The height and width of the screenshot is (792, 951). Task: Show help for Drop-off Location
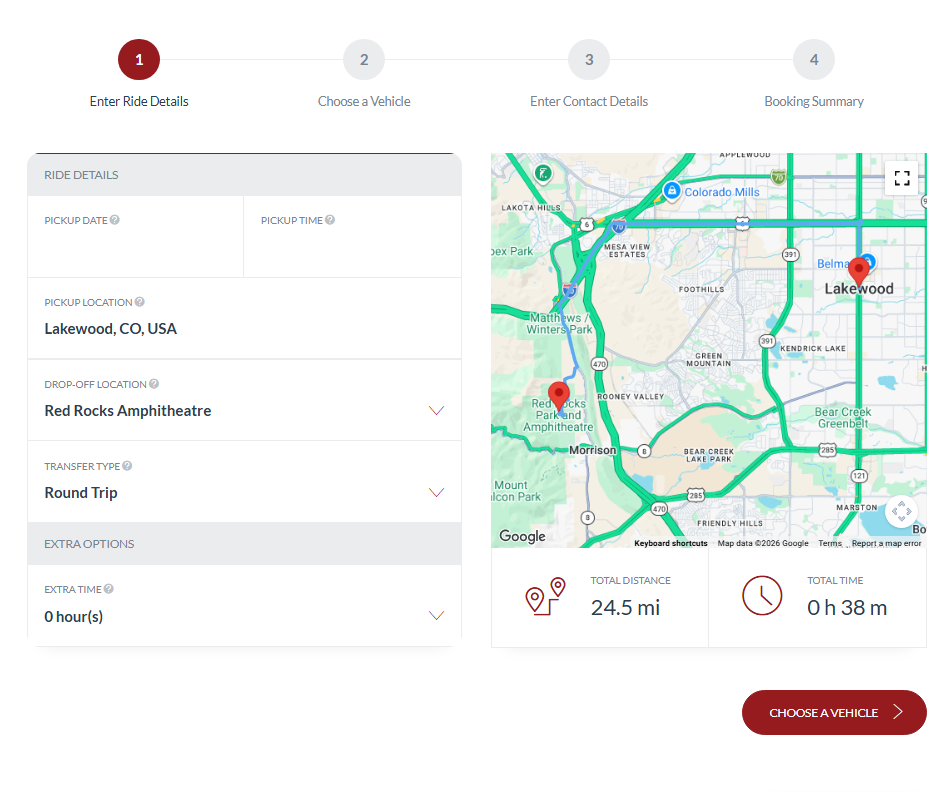154,383
